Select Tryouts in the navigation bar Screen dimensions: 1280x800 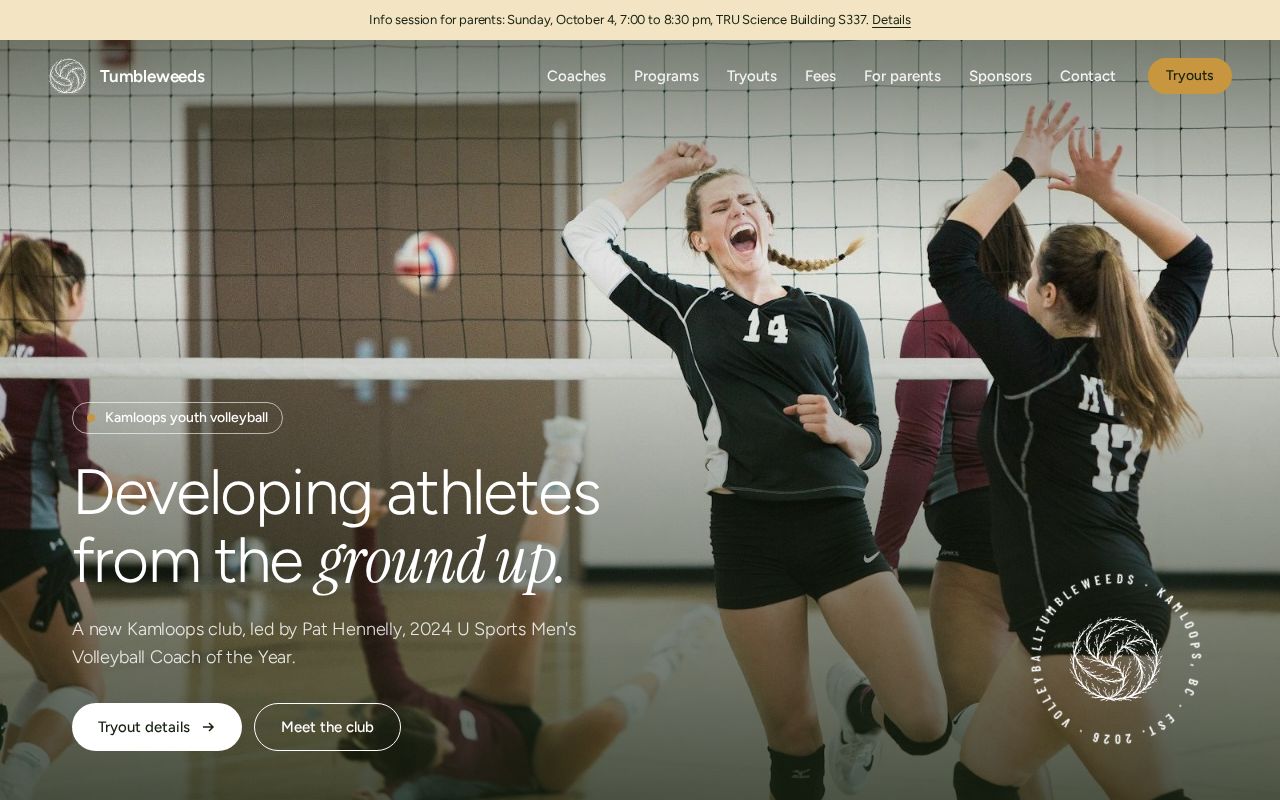pyautogui.click(x=752, y=76)
